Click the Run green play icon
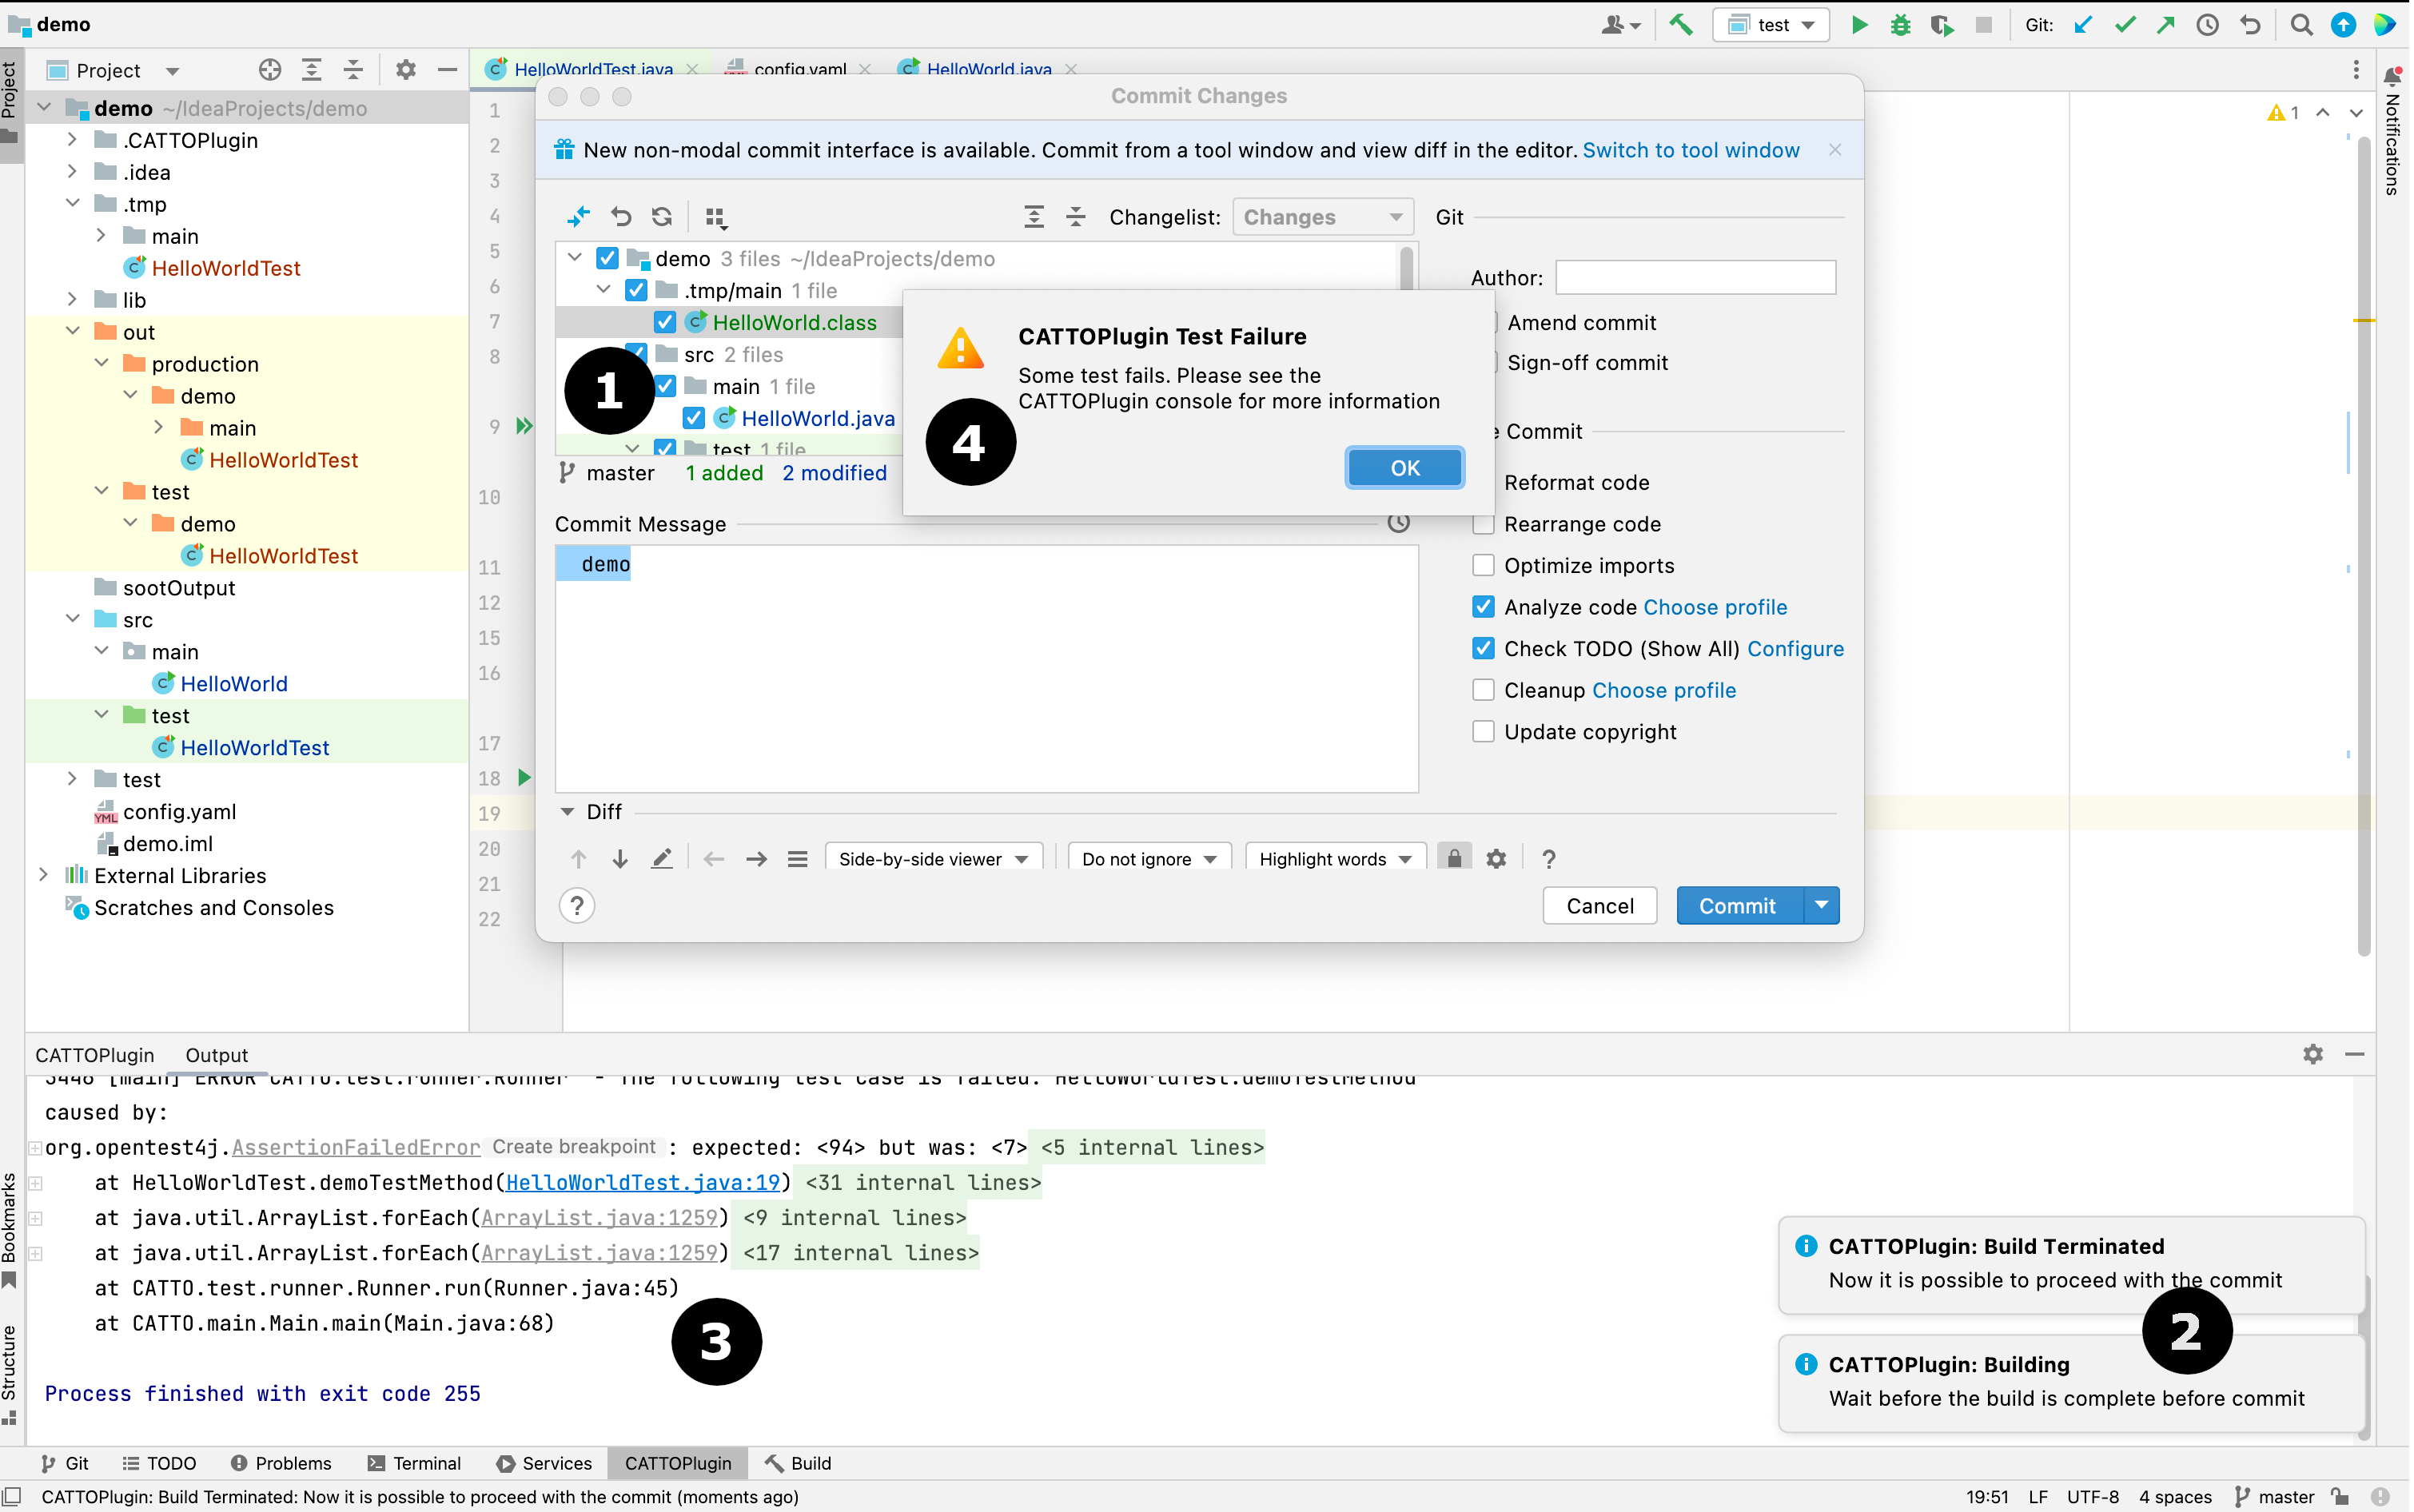 1859,25
